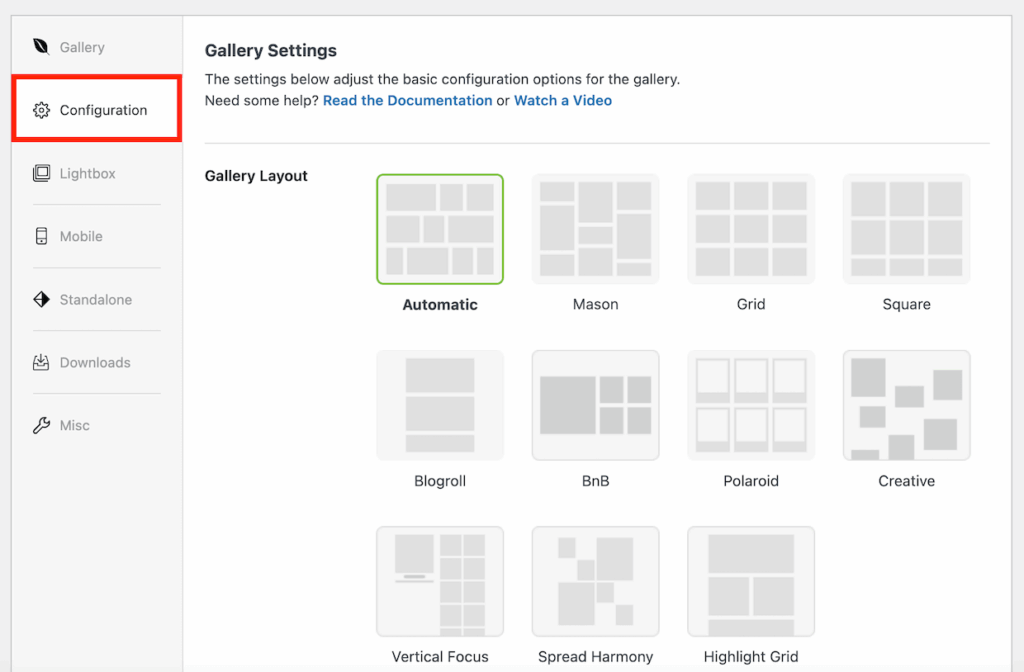This screenshot has width=1024, height=672.
Task: Select the Blogroll layout thumbnail
Action: point(440,405)
